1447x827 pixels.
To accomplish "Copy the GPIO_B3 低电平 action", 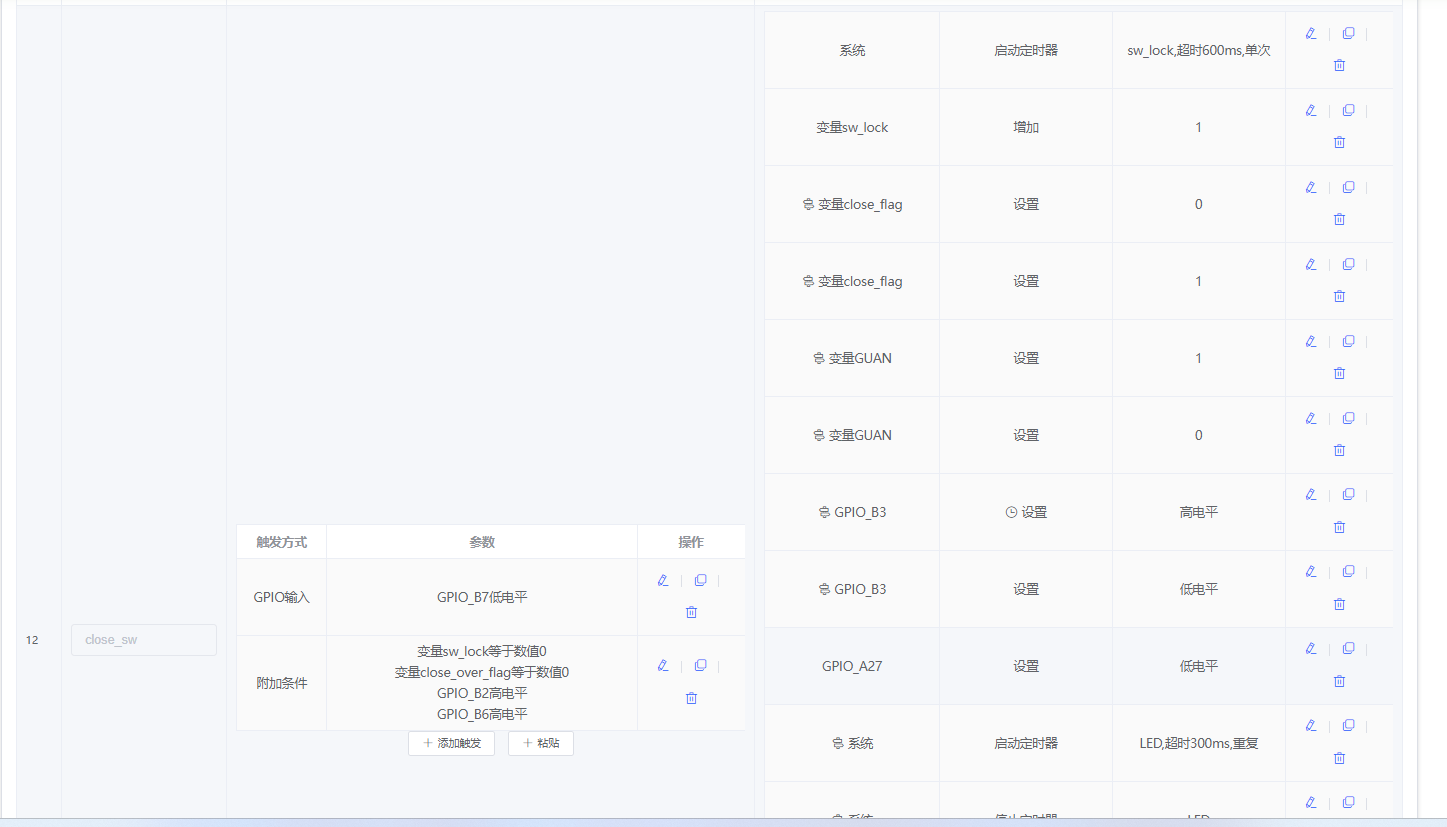I will pos(1348,572).
